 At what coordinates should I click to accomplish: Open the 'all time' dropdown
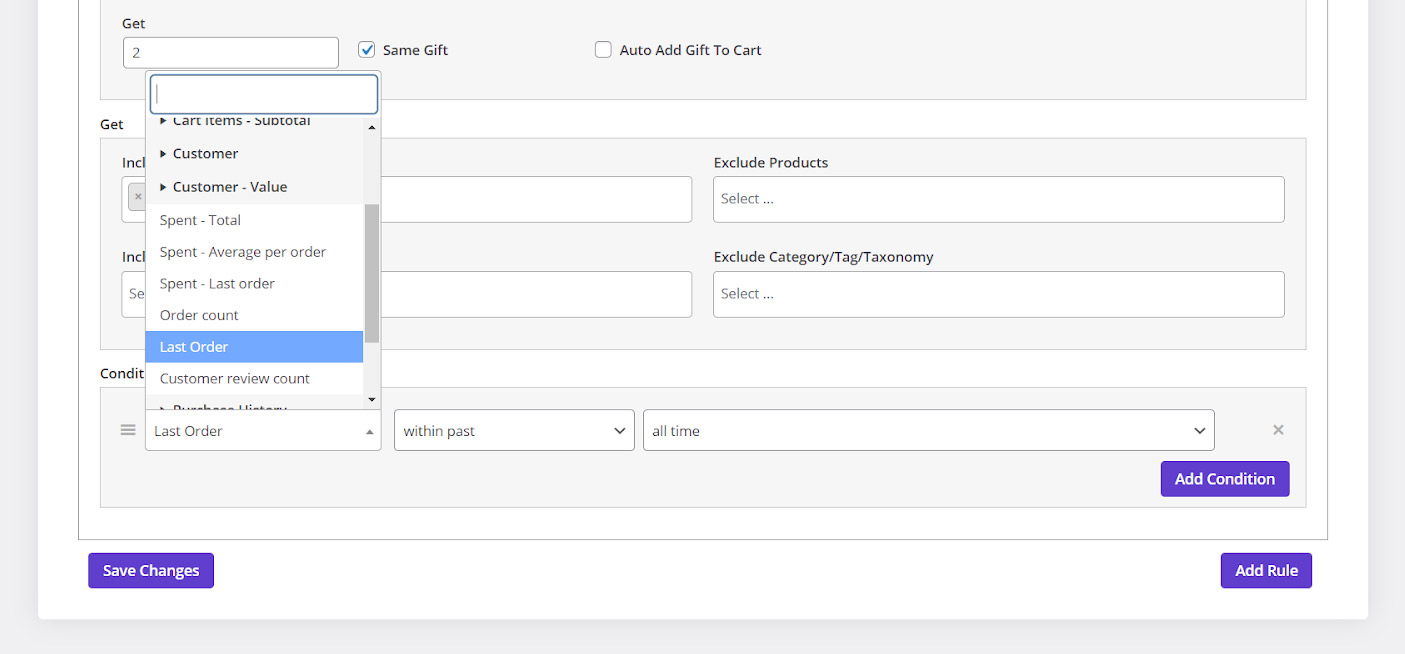[x=928, y=431]
